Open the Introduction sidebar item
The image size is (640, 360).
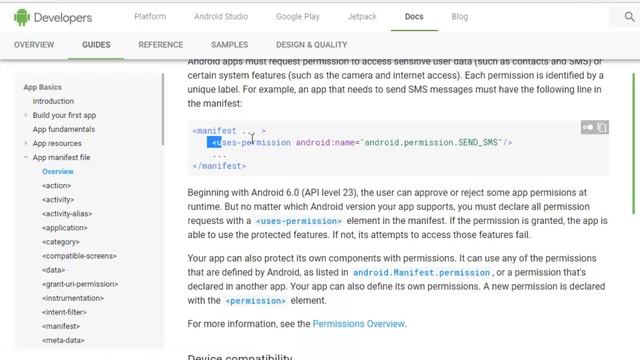pos(53,101)
